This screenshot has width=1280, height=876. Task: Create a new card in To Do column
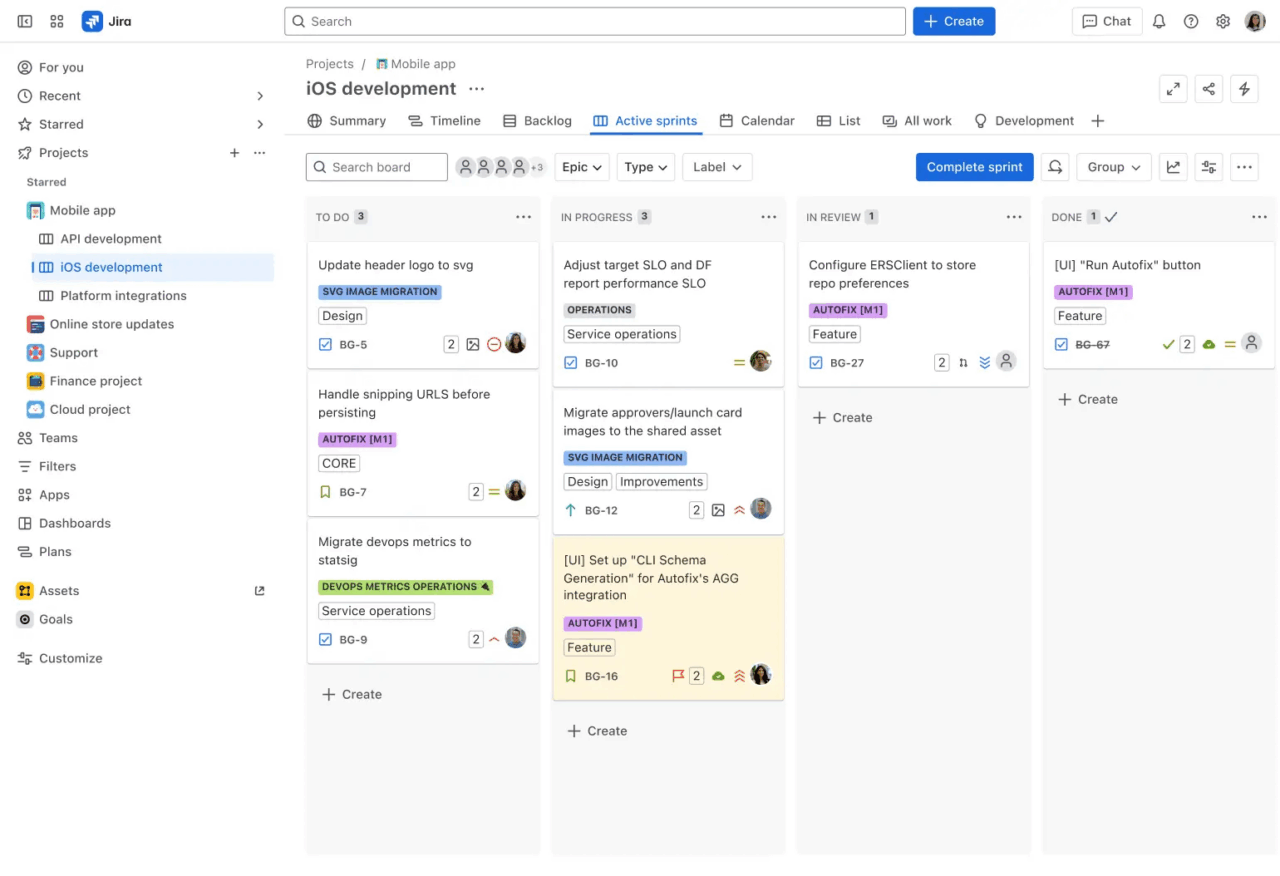[x=351, y=694]
